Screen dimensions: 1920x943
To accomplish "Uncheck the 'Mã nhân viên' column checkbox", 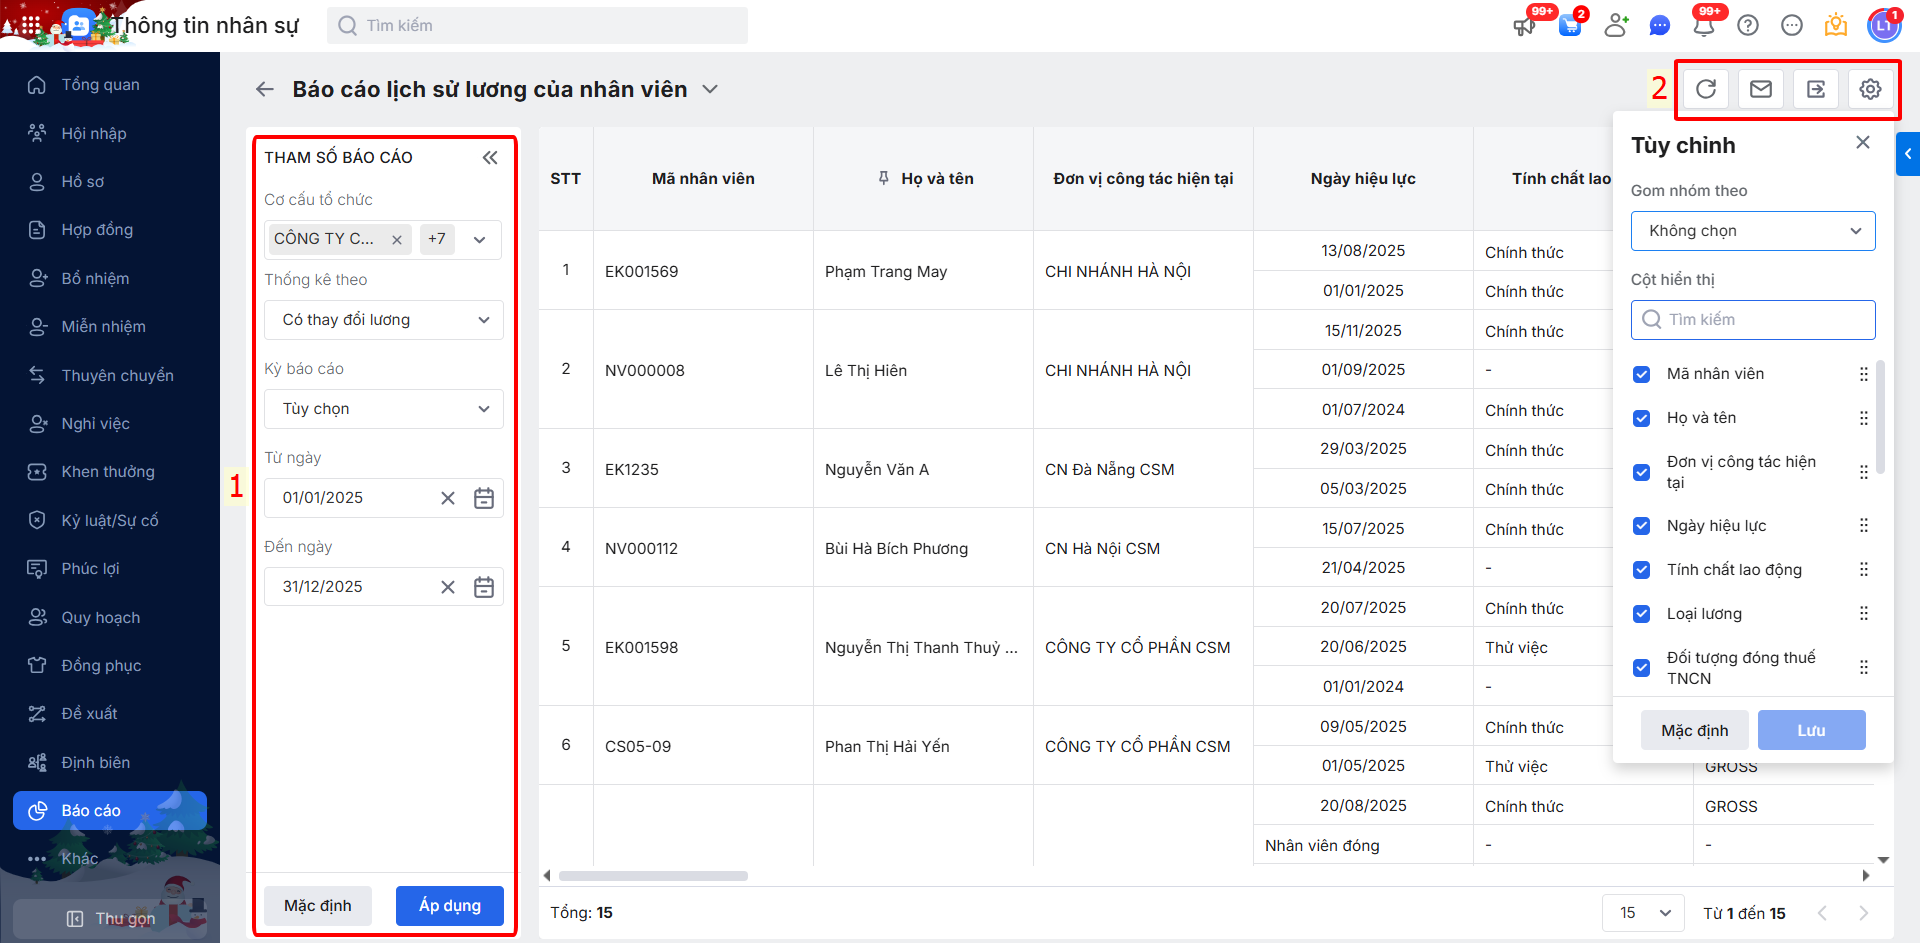I will [1641, 374].
